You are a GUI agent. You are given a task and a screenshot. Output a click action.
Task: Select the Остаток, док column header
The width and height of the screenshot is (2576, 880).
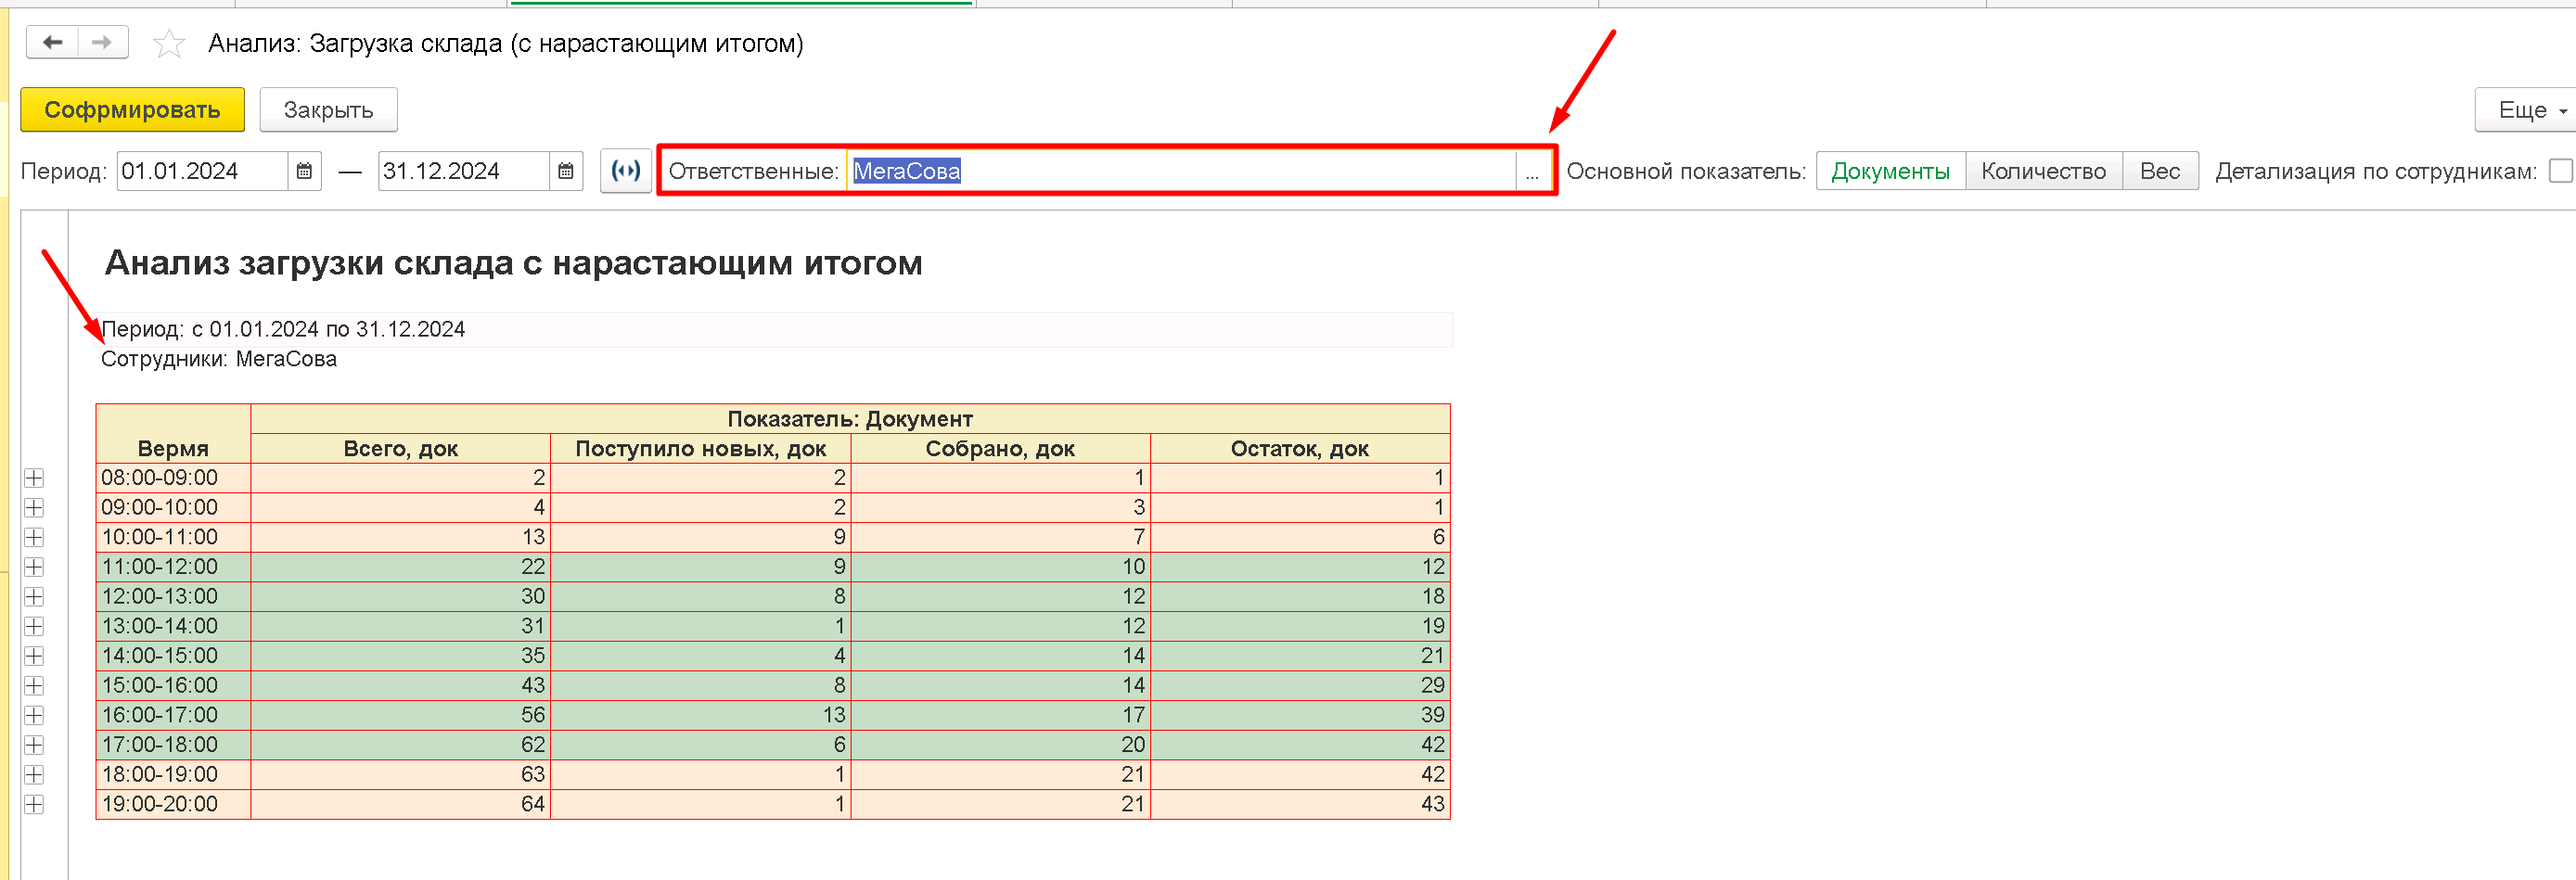click(x=1300, y=448)
